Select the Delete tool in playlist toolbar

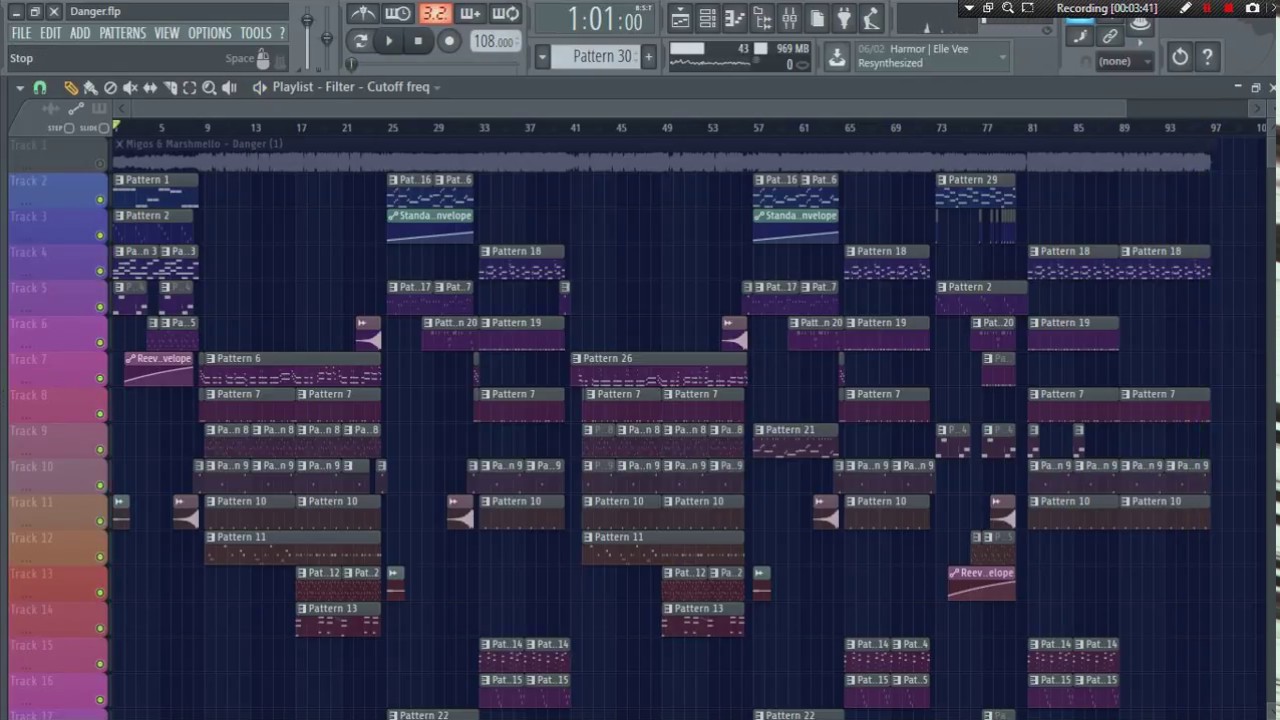111,88
